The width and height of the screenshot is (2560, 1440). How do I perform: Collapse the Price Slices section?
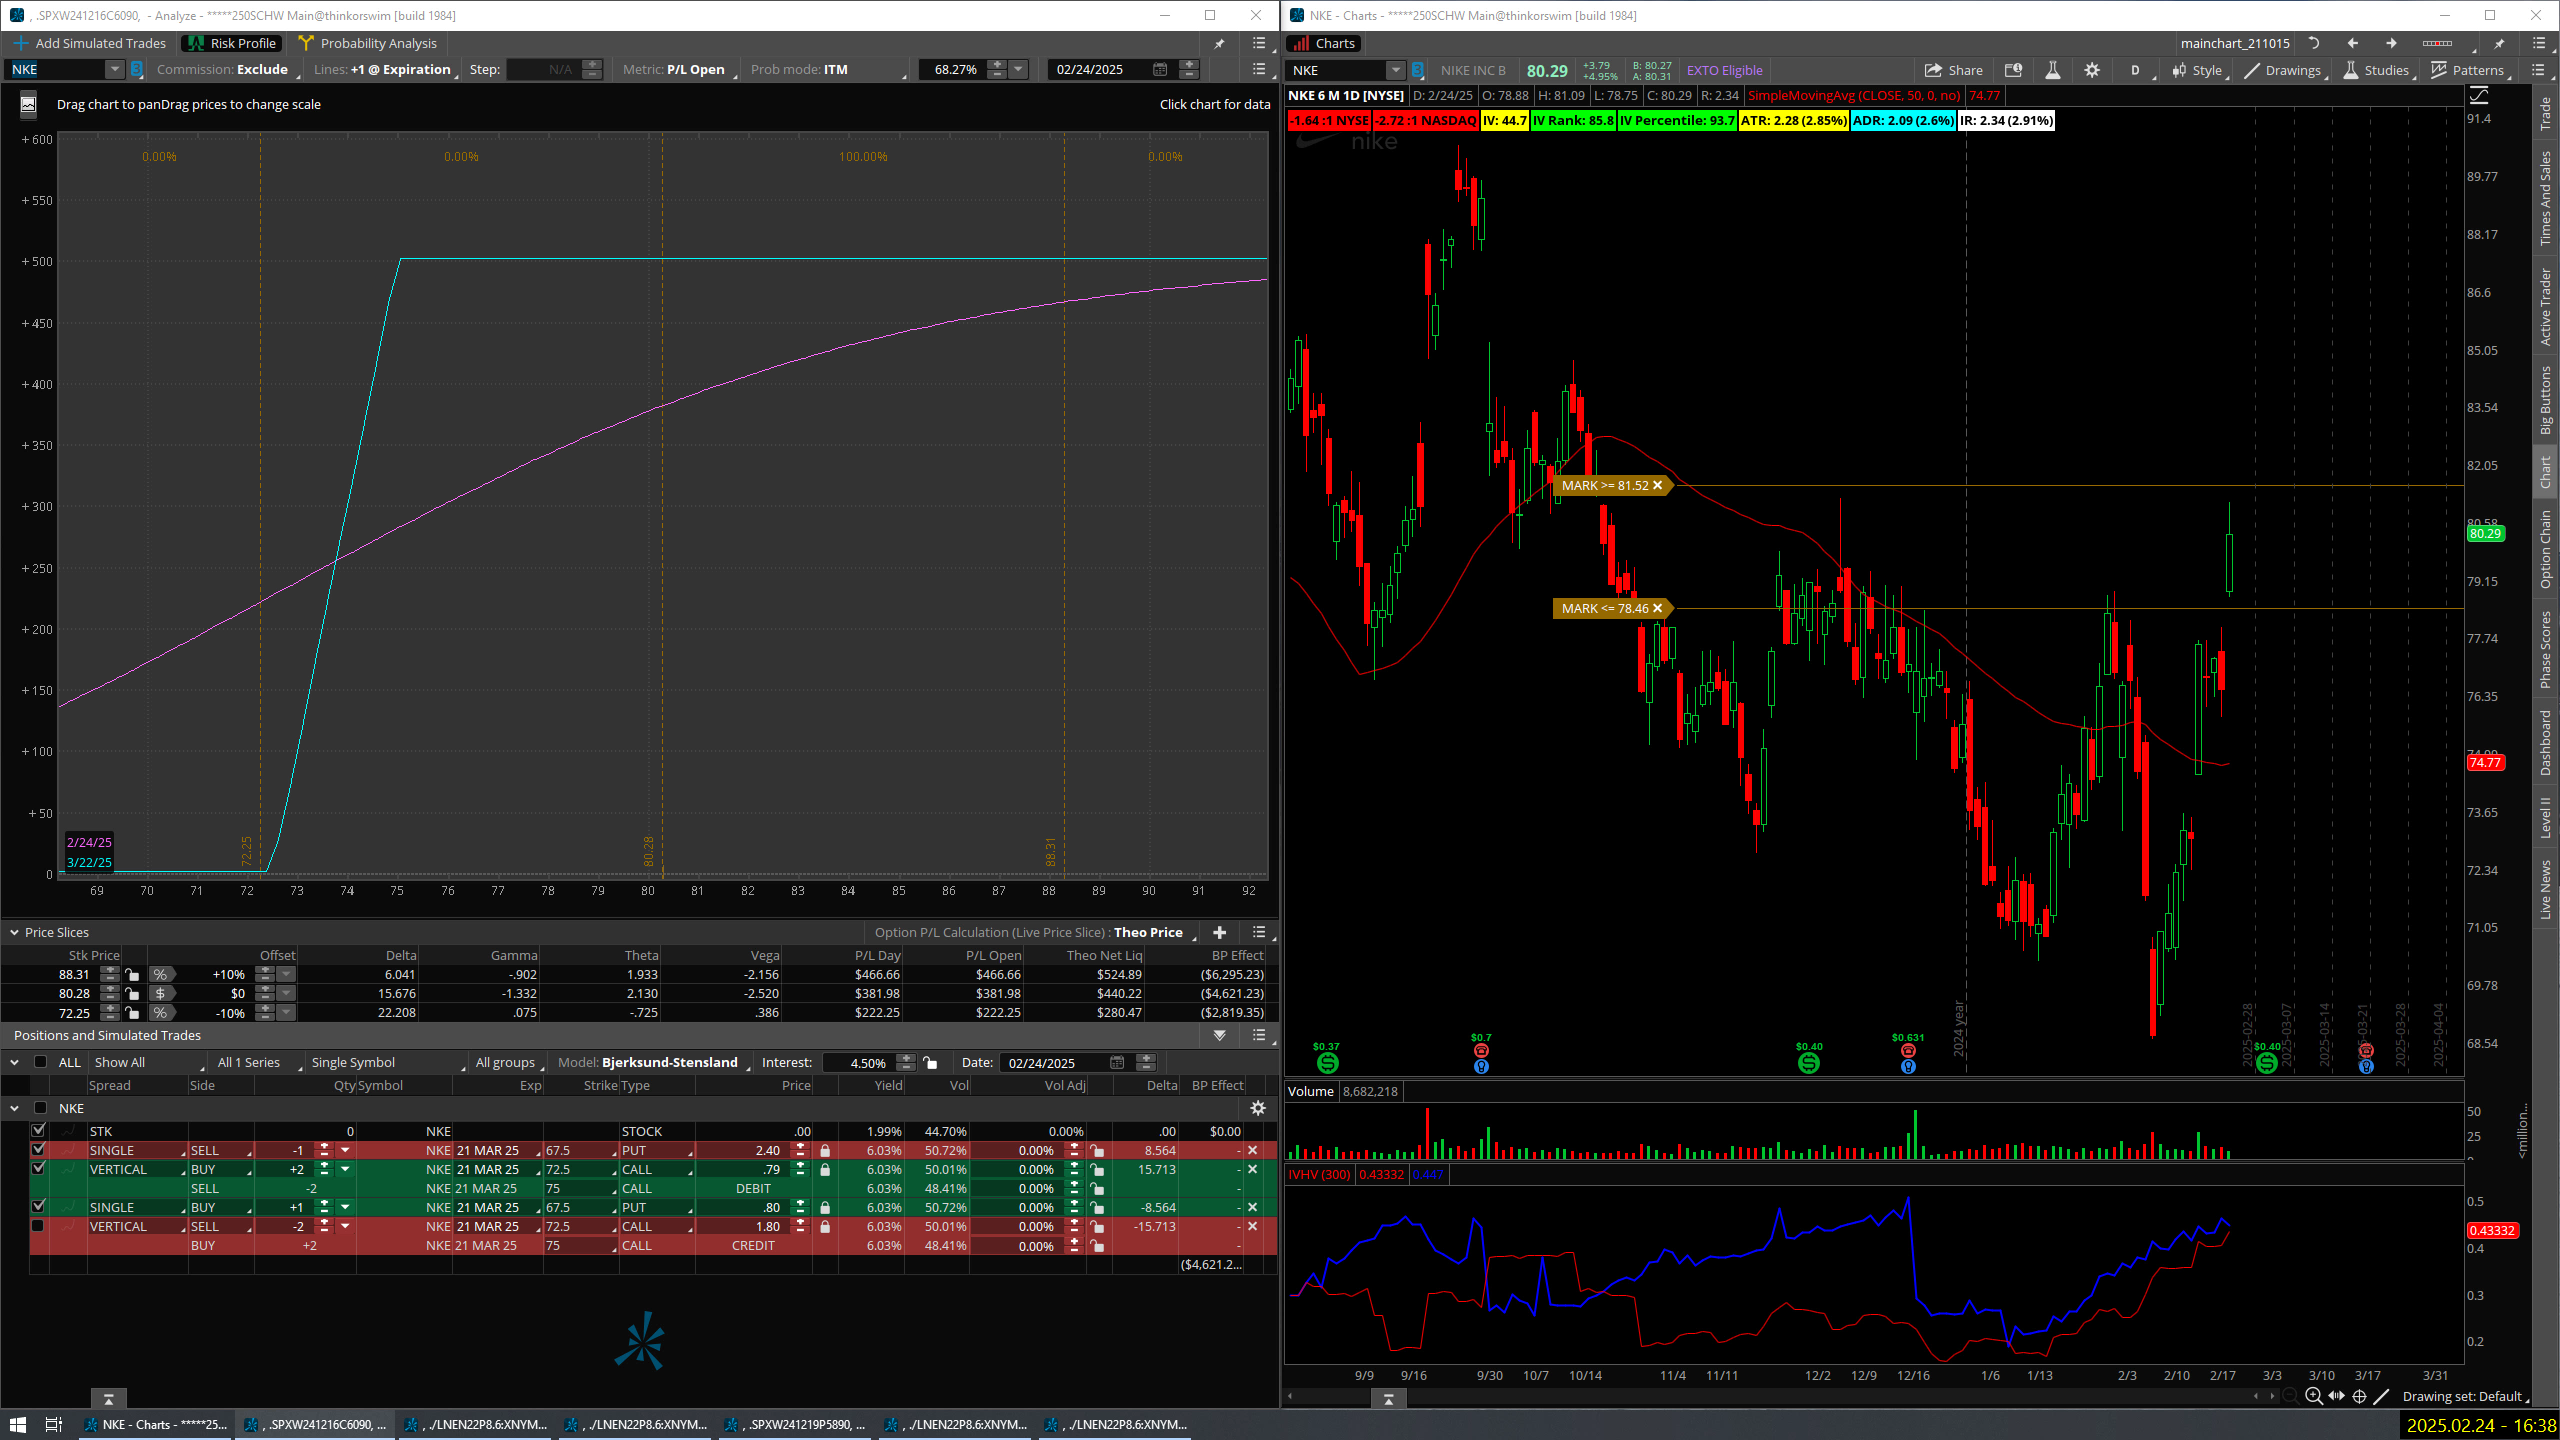click(x=14, y=932)
